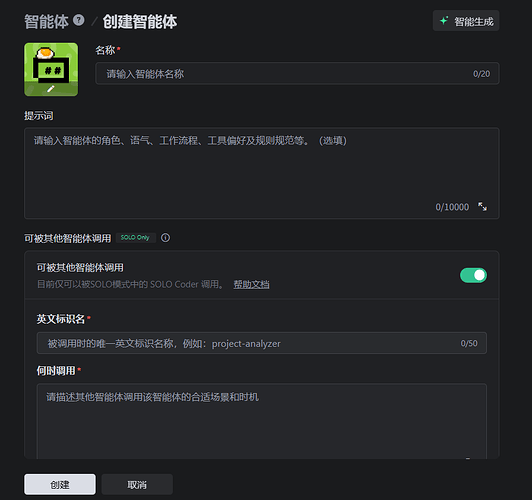Click the pencil icon on the avatar
The width and height of the screenshot is (532, 500).
point(51,89)
